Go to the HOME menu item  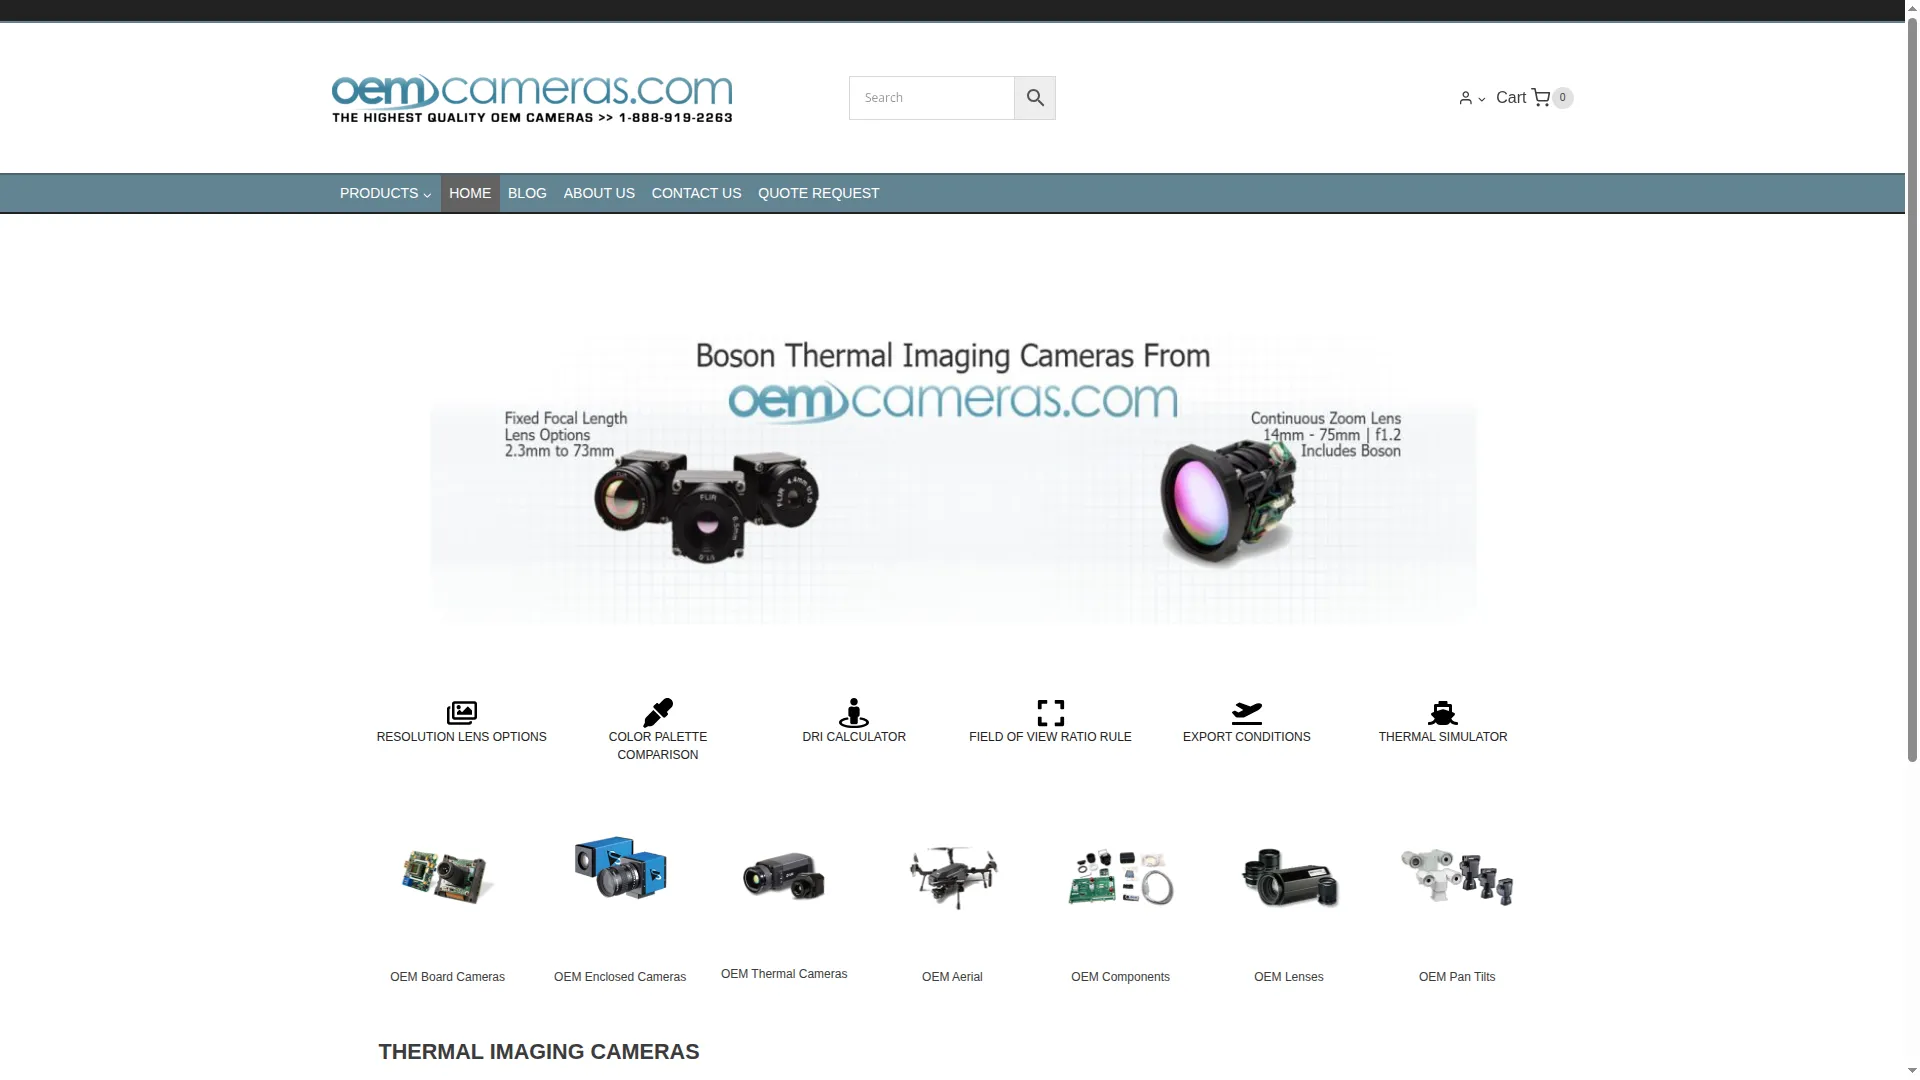point(470,193)
